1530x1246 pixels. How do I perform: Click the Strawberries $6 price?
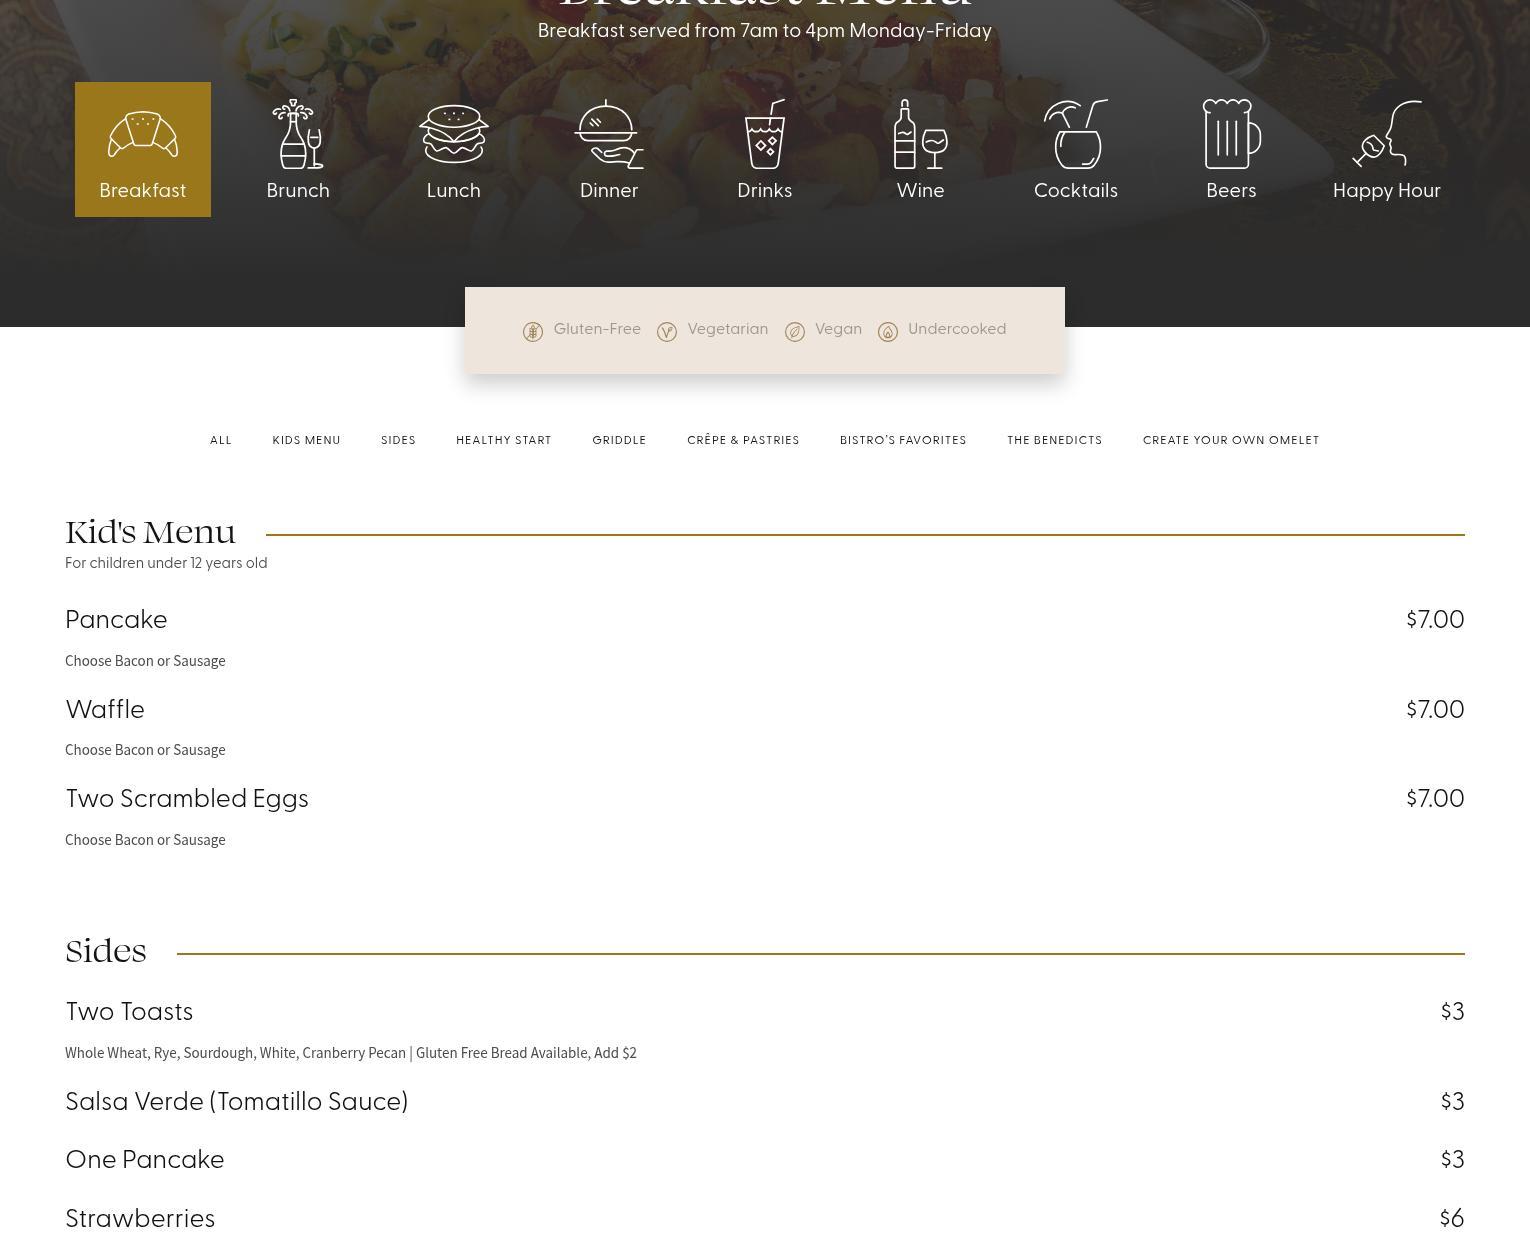tap(1452, 1219)
